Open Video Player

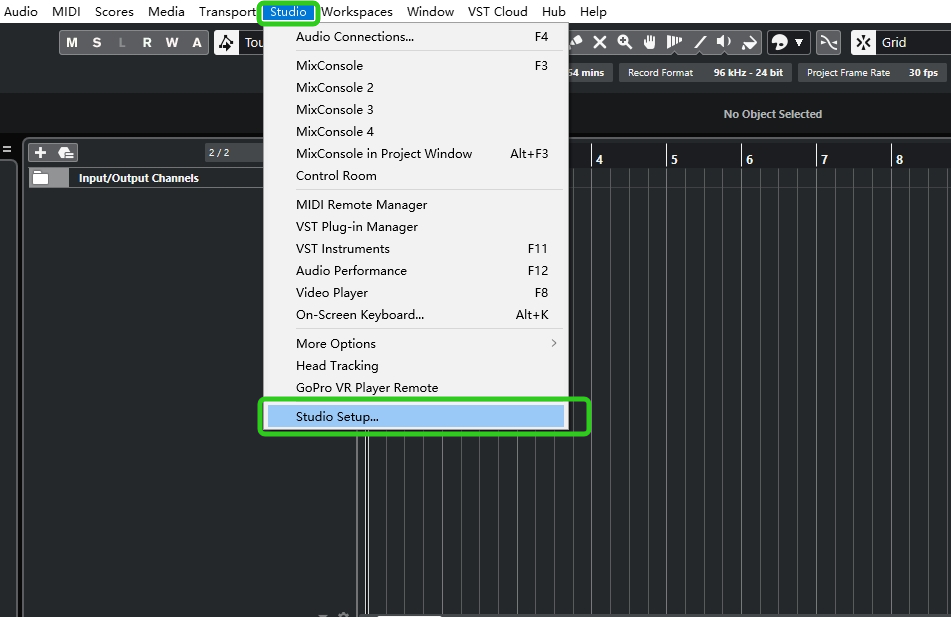tap(416, 293)
